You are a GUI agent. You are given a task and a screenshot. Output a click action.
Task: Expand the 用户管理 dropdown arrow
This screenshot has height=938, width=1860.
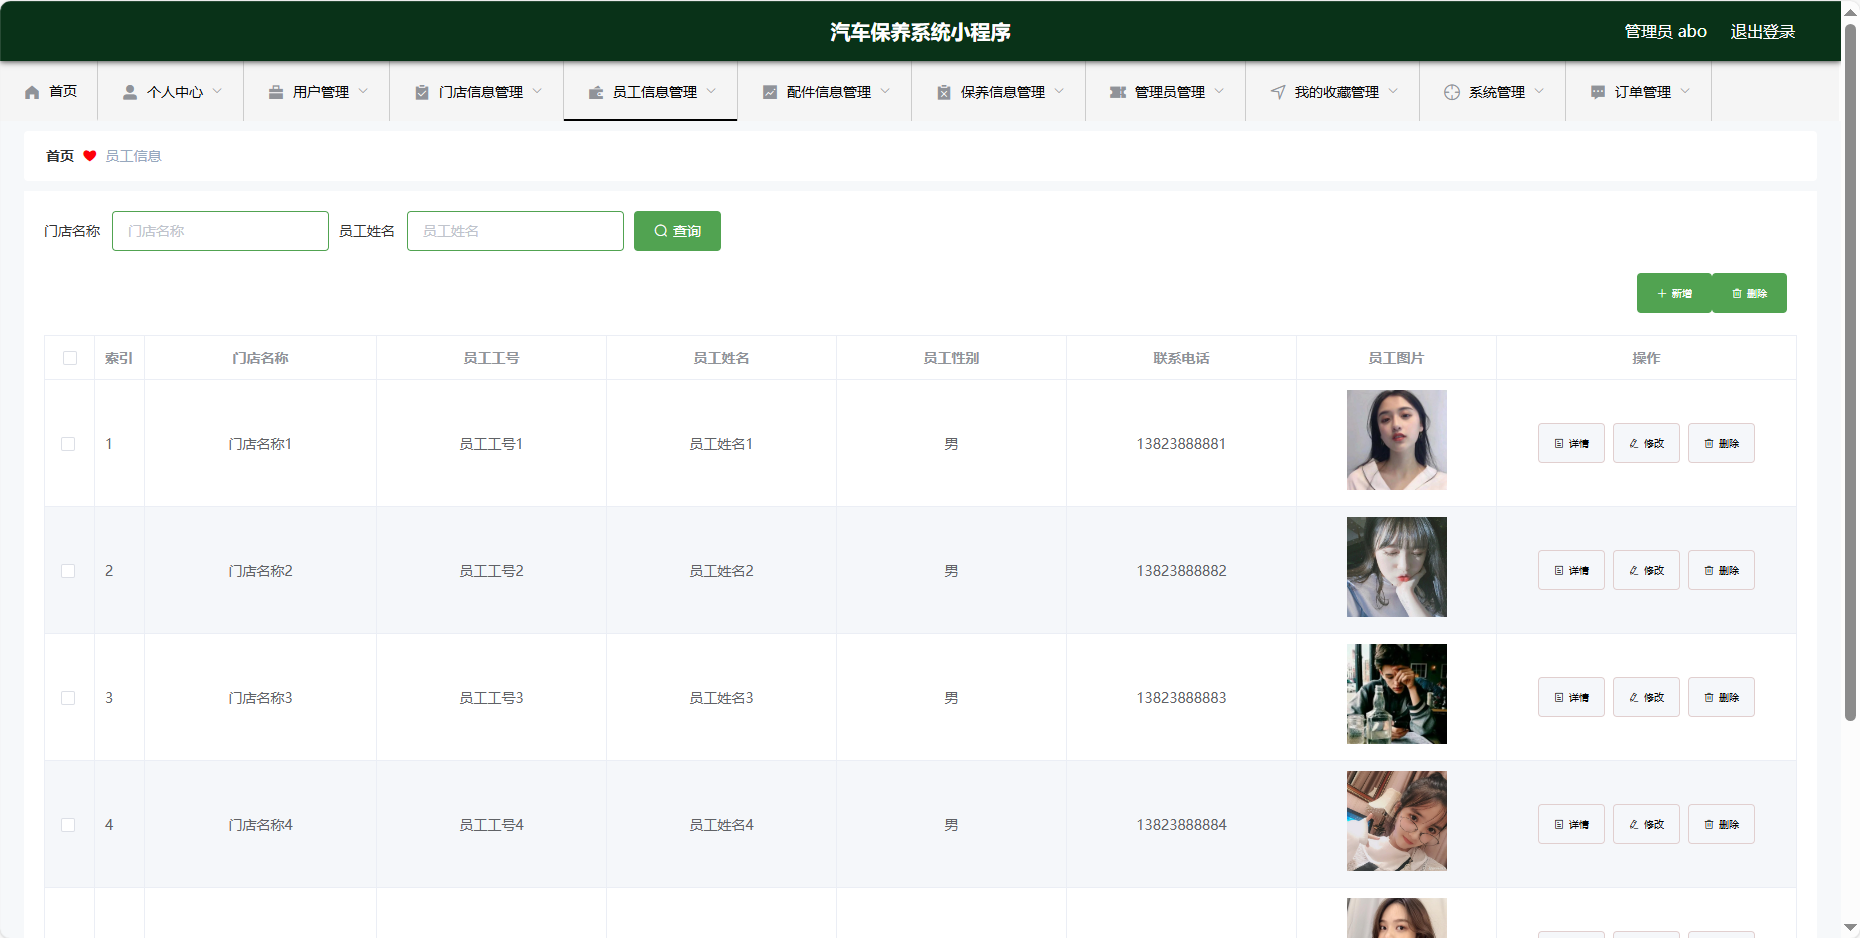click(x=363, y=91)
